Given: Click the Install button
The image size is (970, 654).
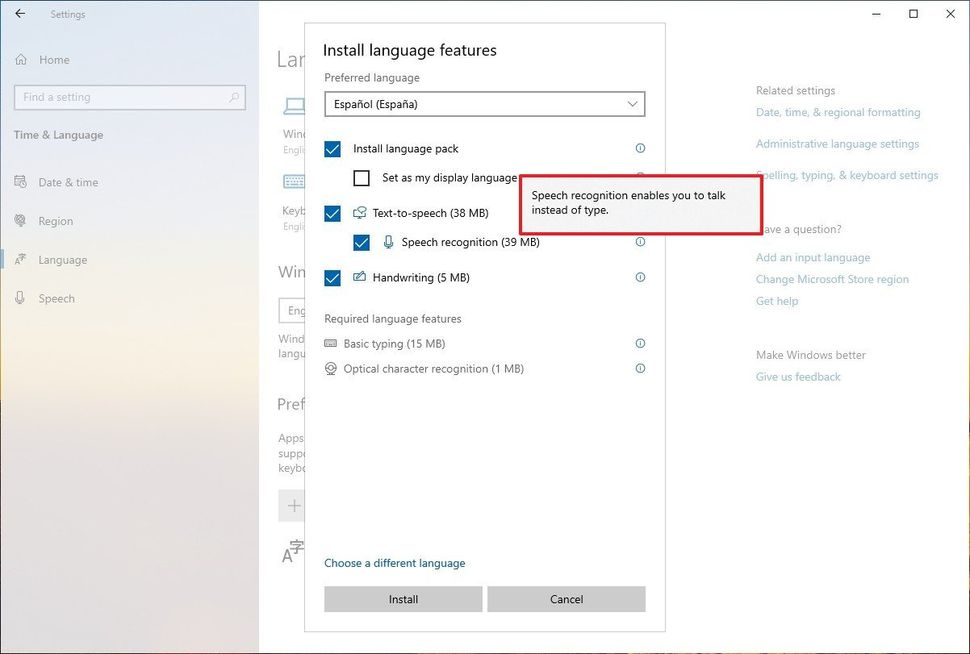Looking at the screenshot, I should click(x=402, y=598).
